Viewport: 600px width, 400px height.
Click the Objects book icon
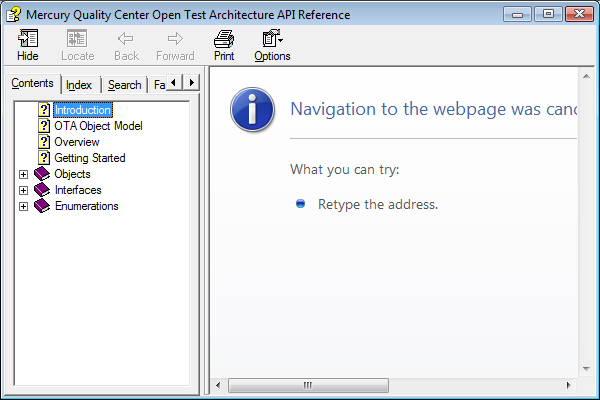coord(41,174)
